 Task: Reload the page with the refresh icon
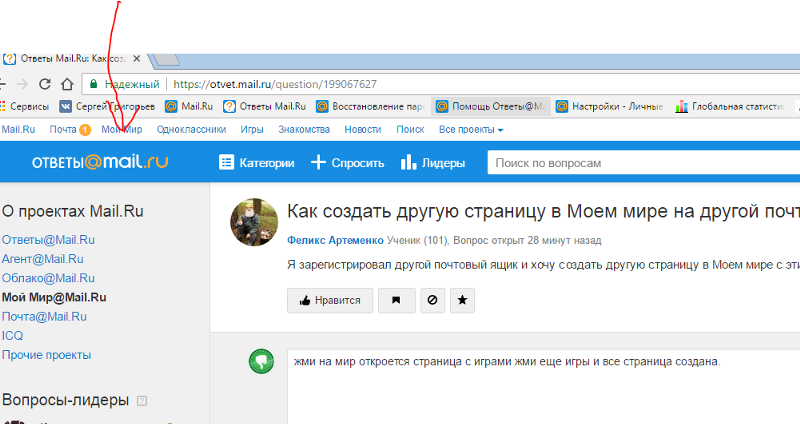(x=45, y=84)
